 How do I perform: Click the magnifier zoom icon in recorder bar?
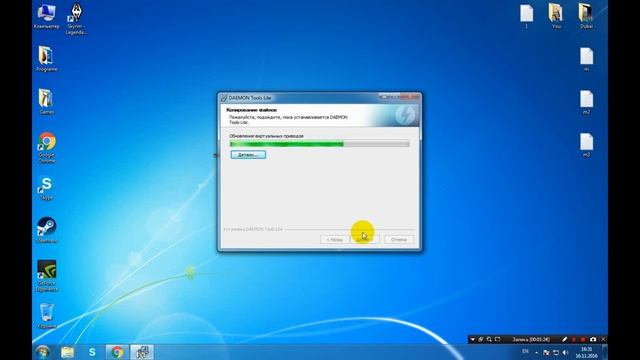[489, 339]
